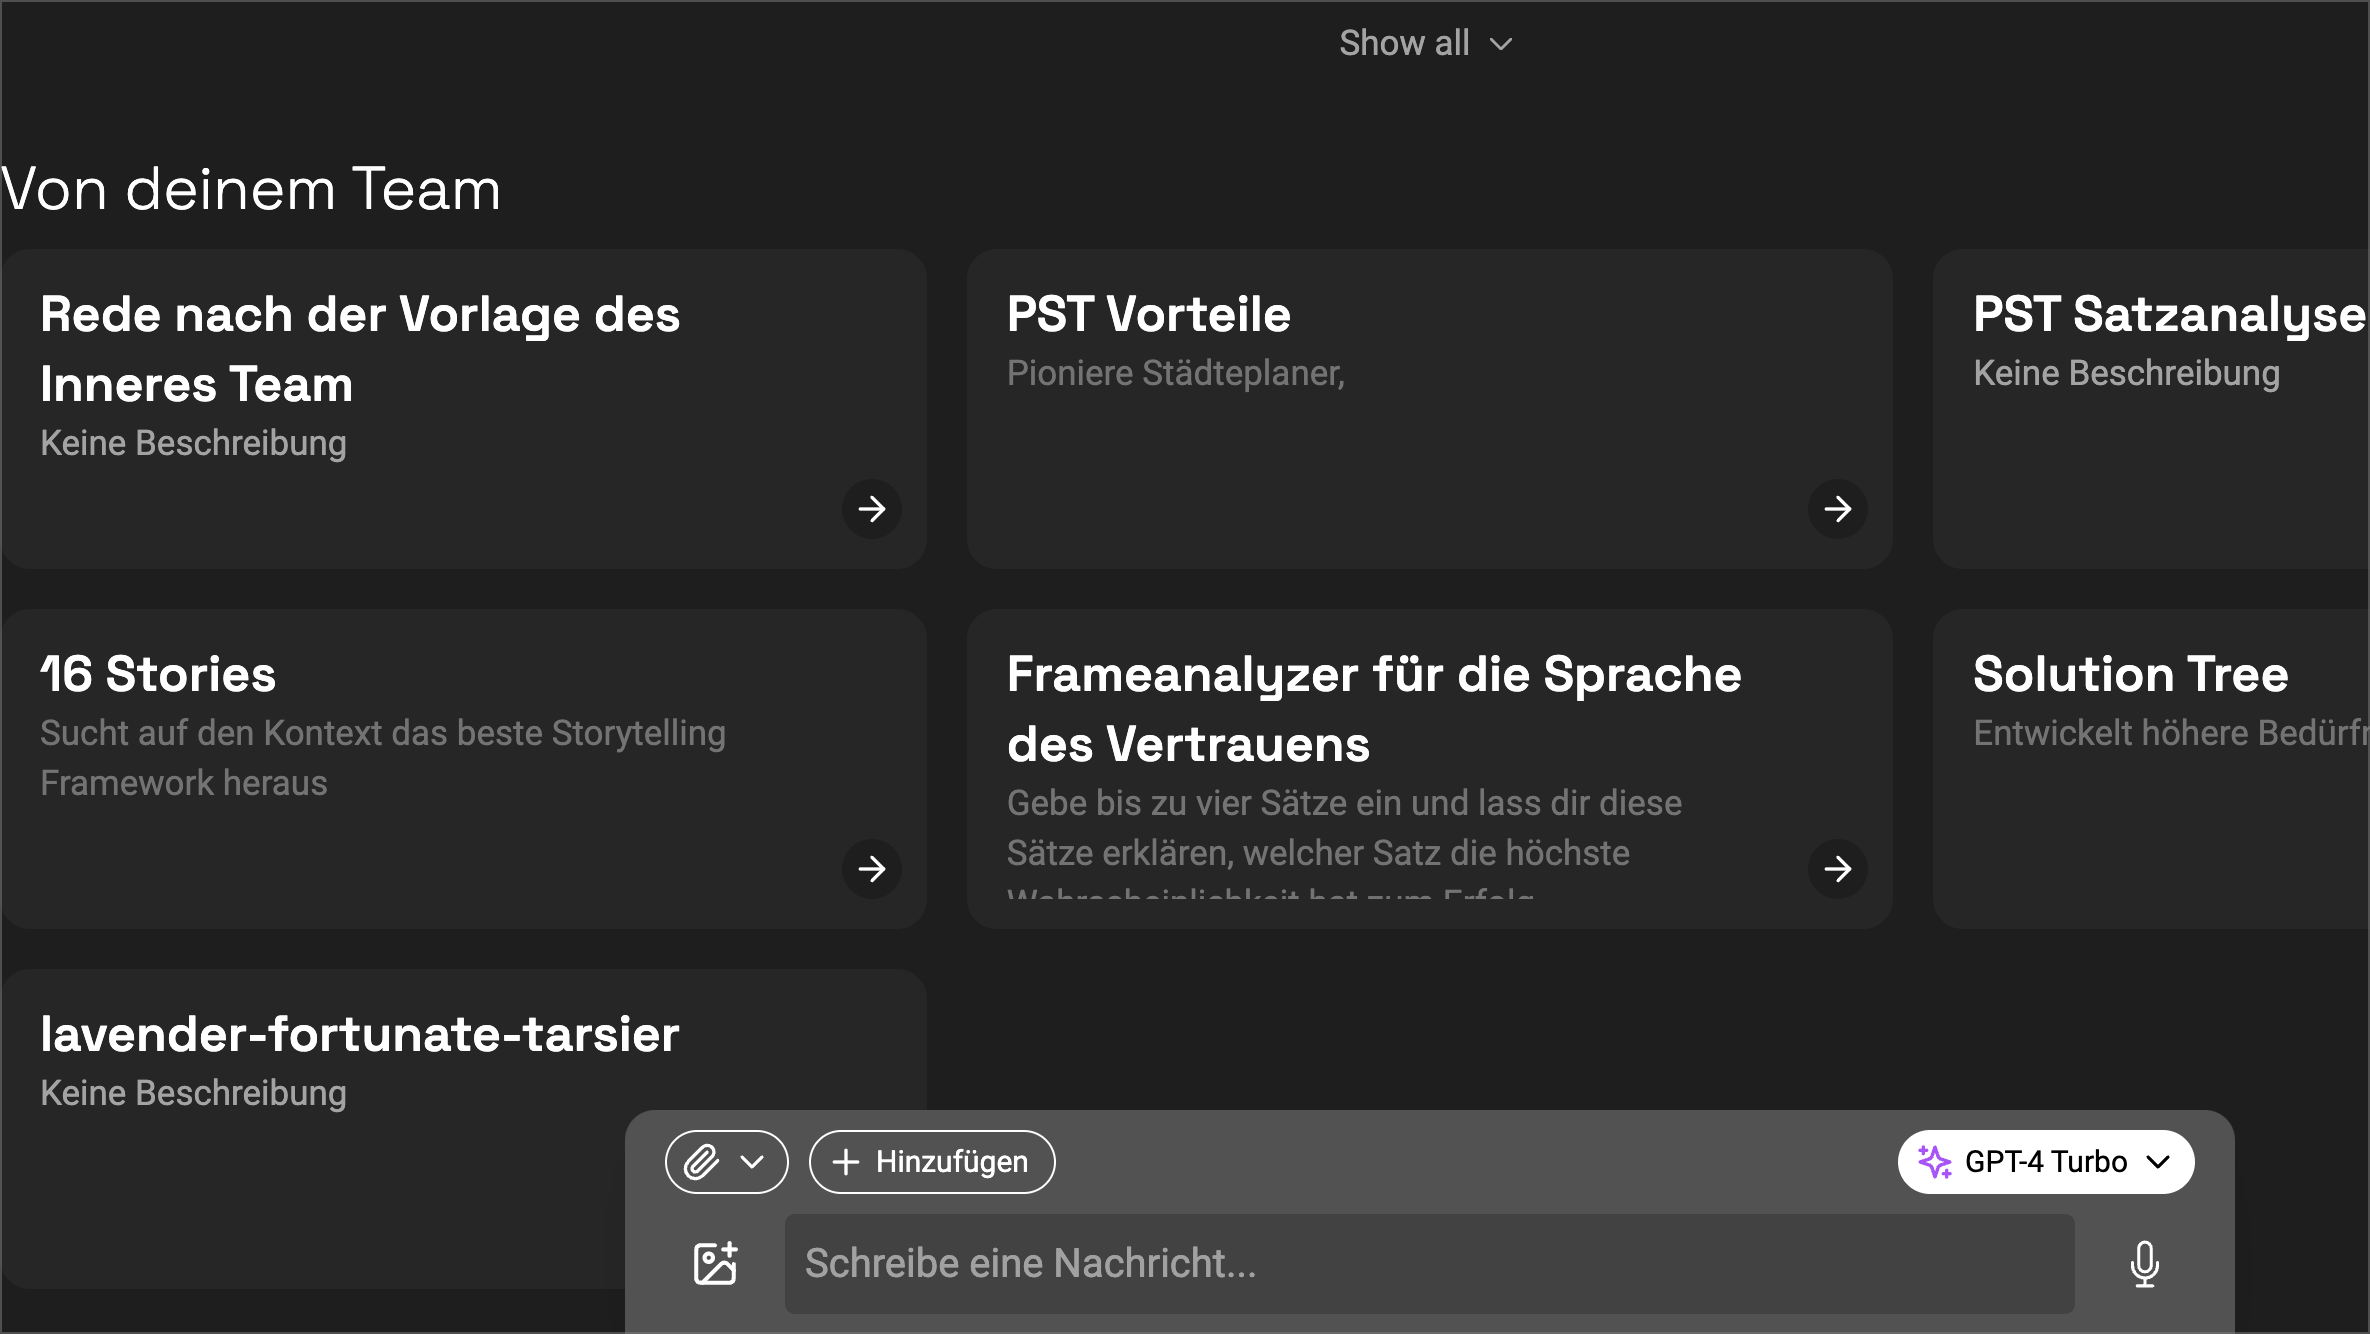Expand the attachment options chevron
Image resolution: width=2370 pixels, height=1334 pixels.
[752, 1162]
